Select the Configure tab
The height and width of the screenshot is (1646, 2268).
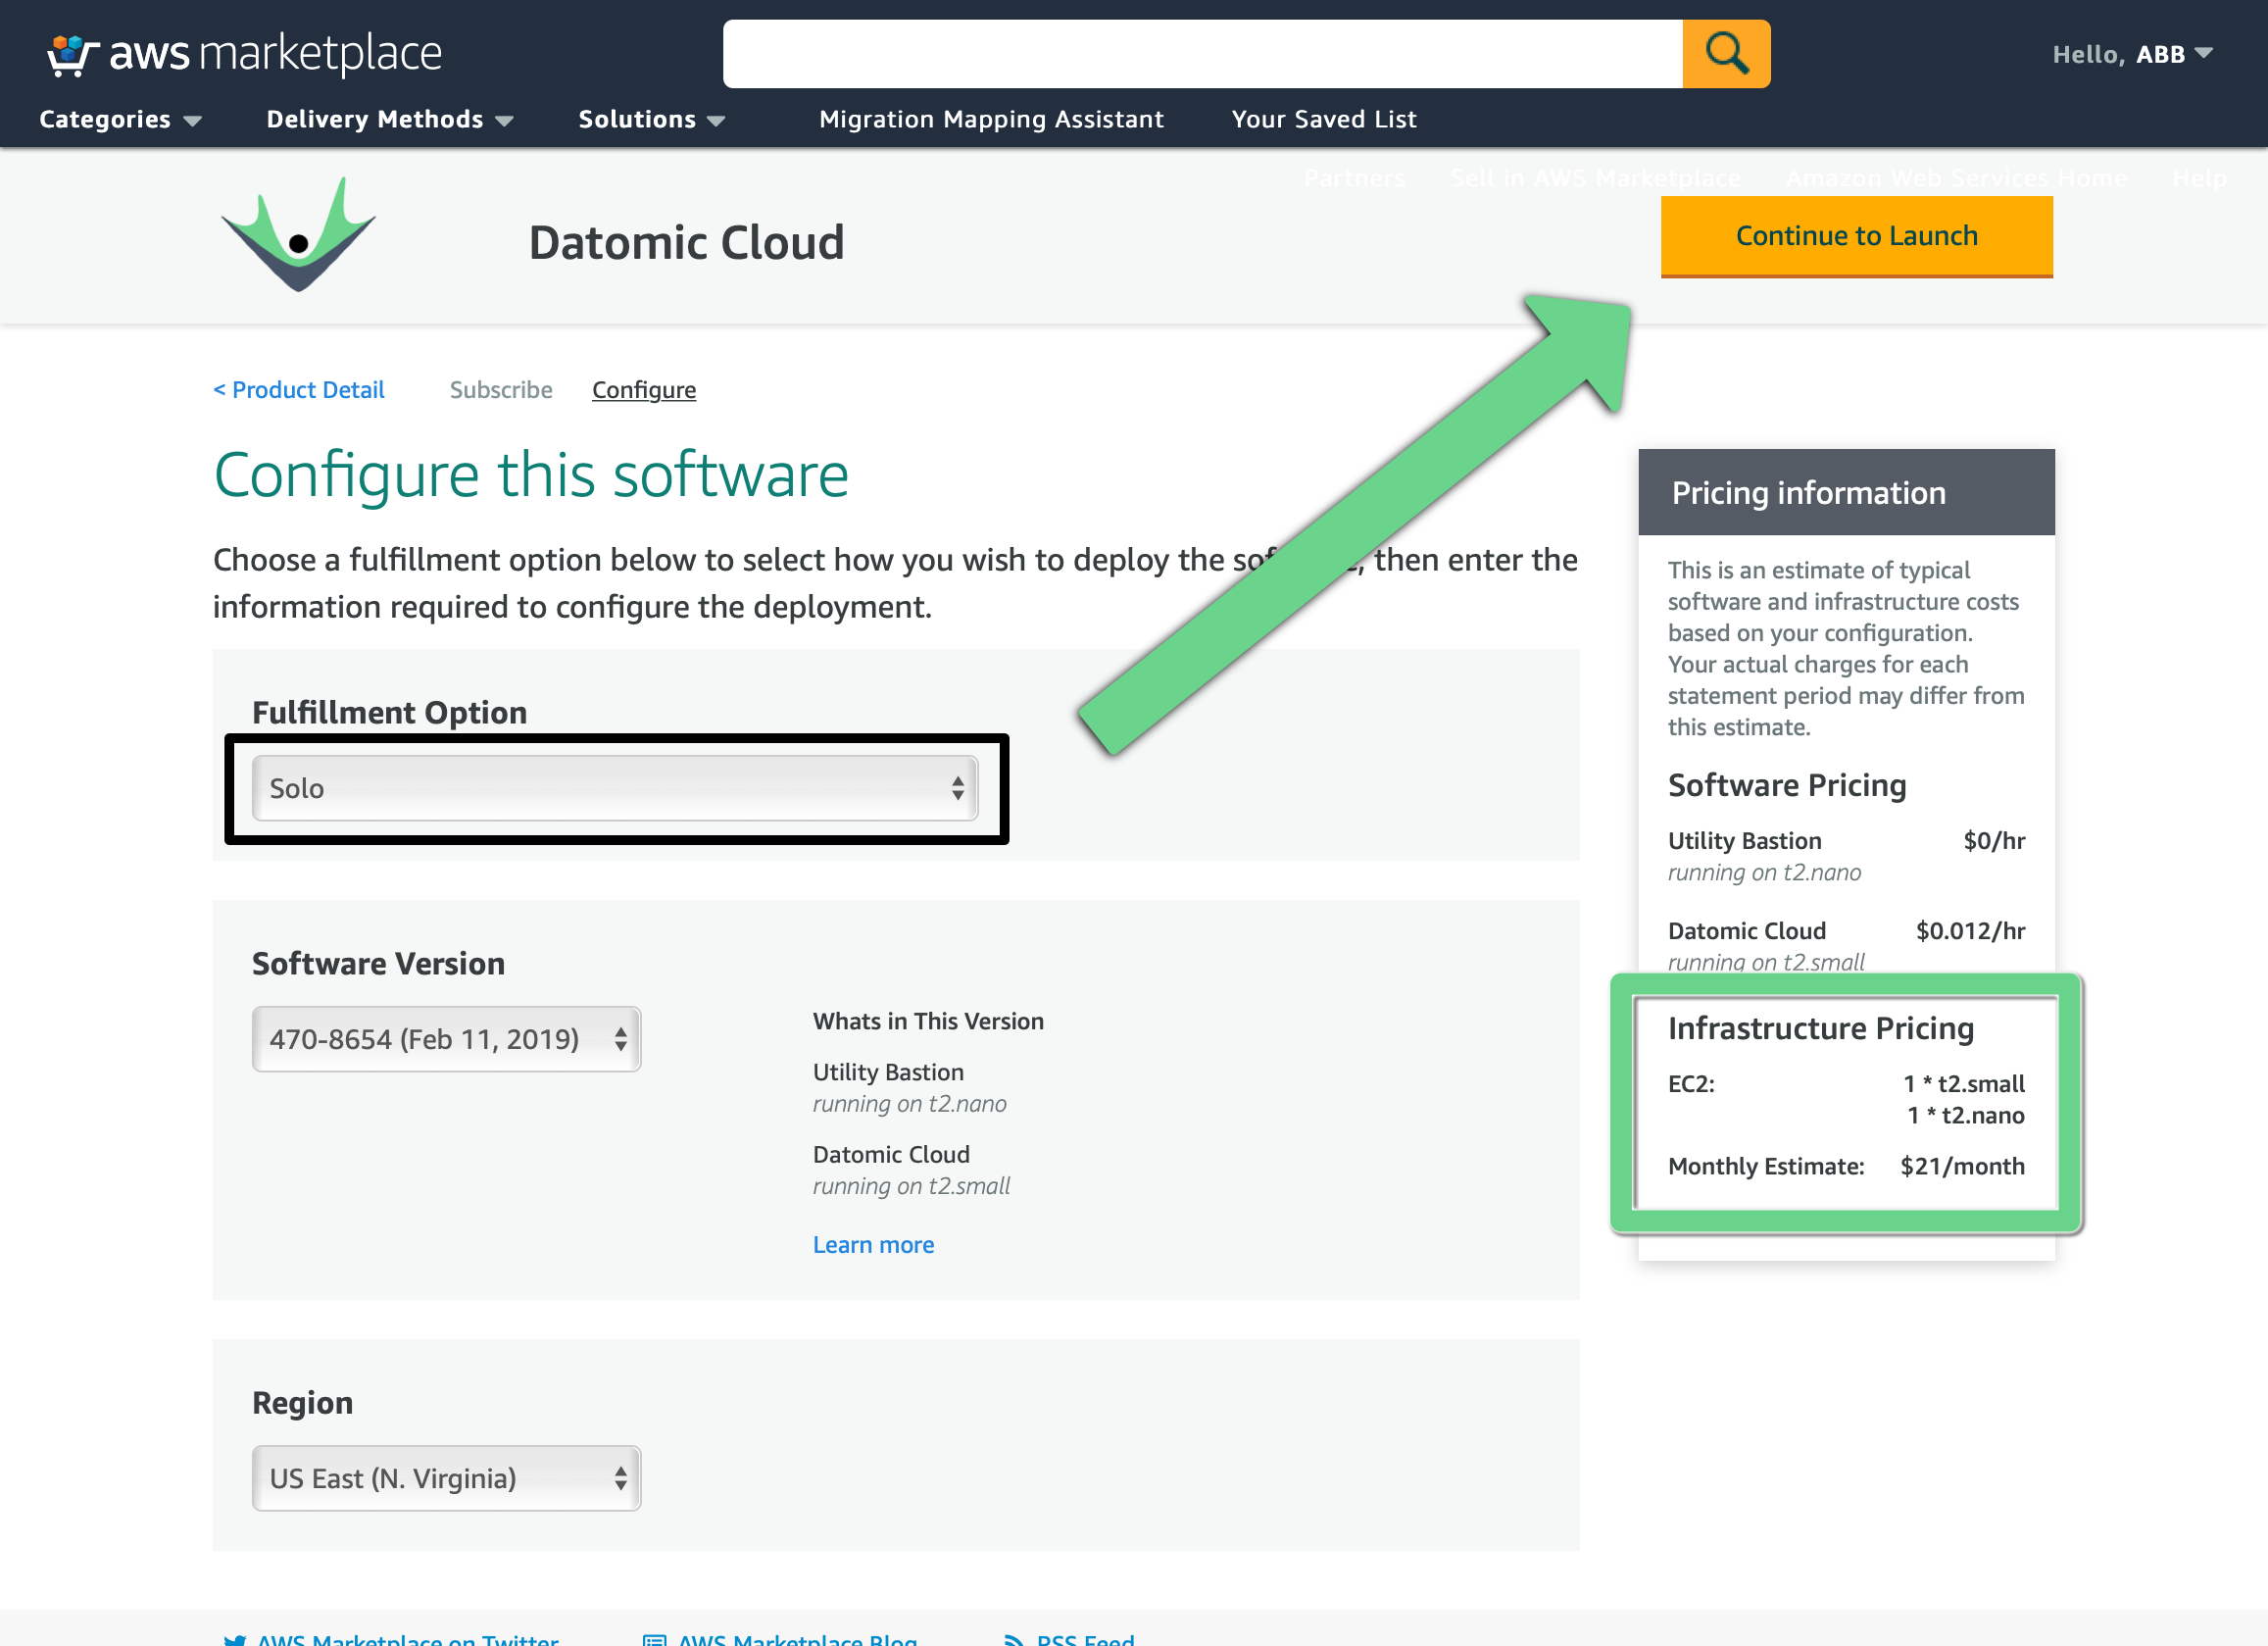pos(645,389)
